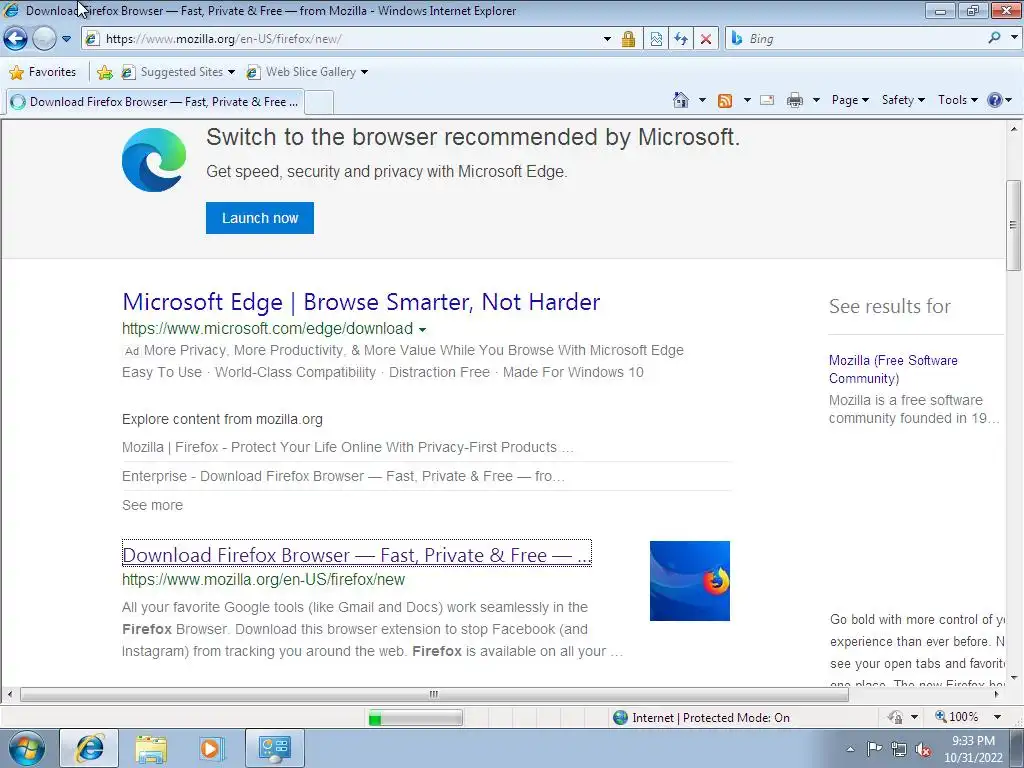The image size is (1024, 768).
Task: Open the Safety menu
Action: 903,100
